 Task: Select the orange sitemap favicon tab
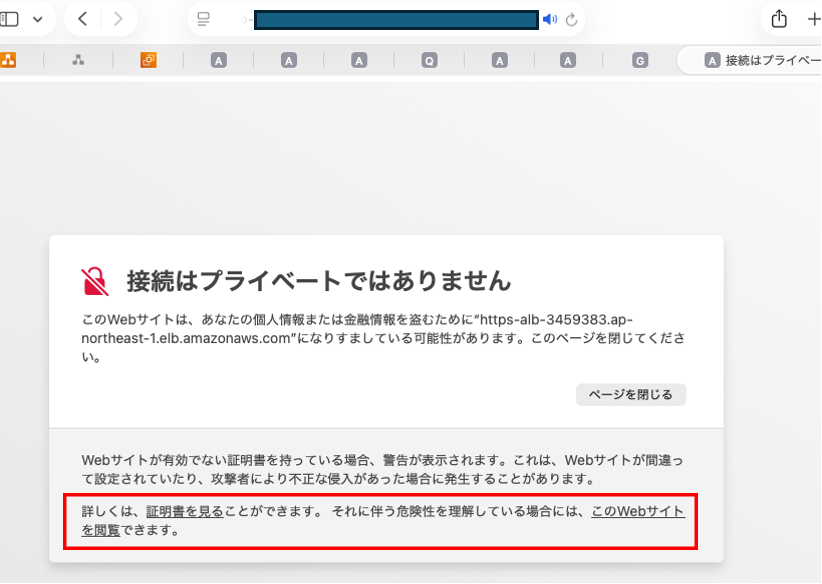coord(8,60)
